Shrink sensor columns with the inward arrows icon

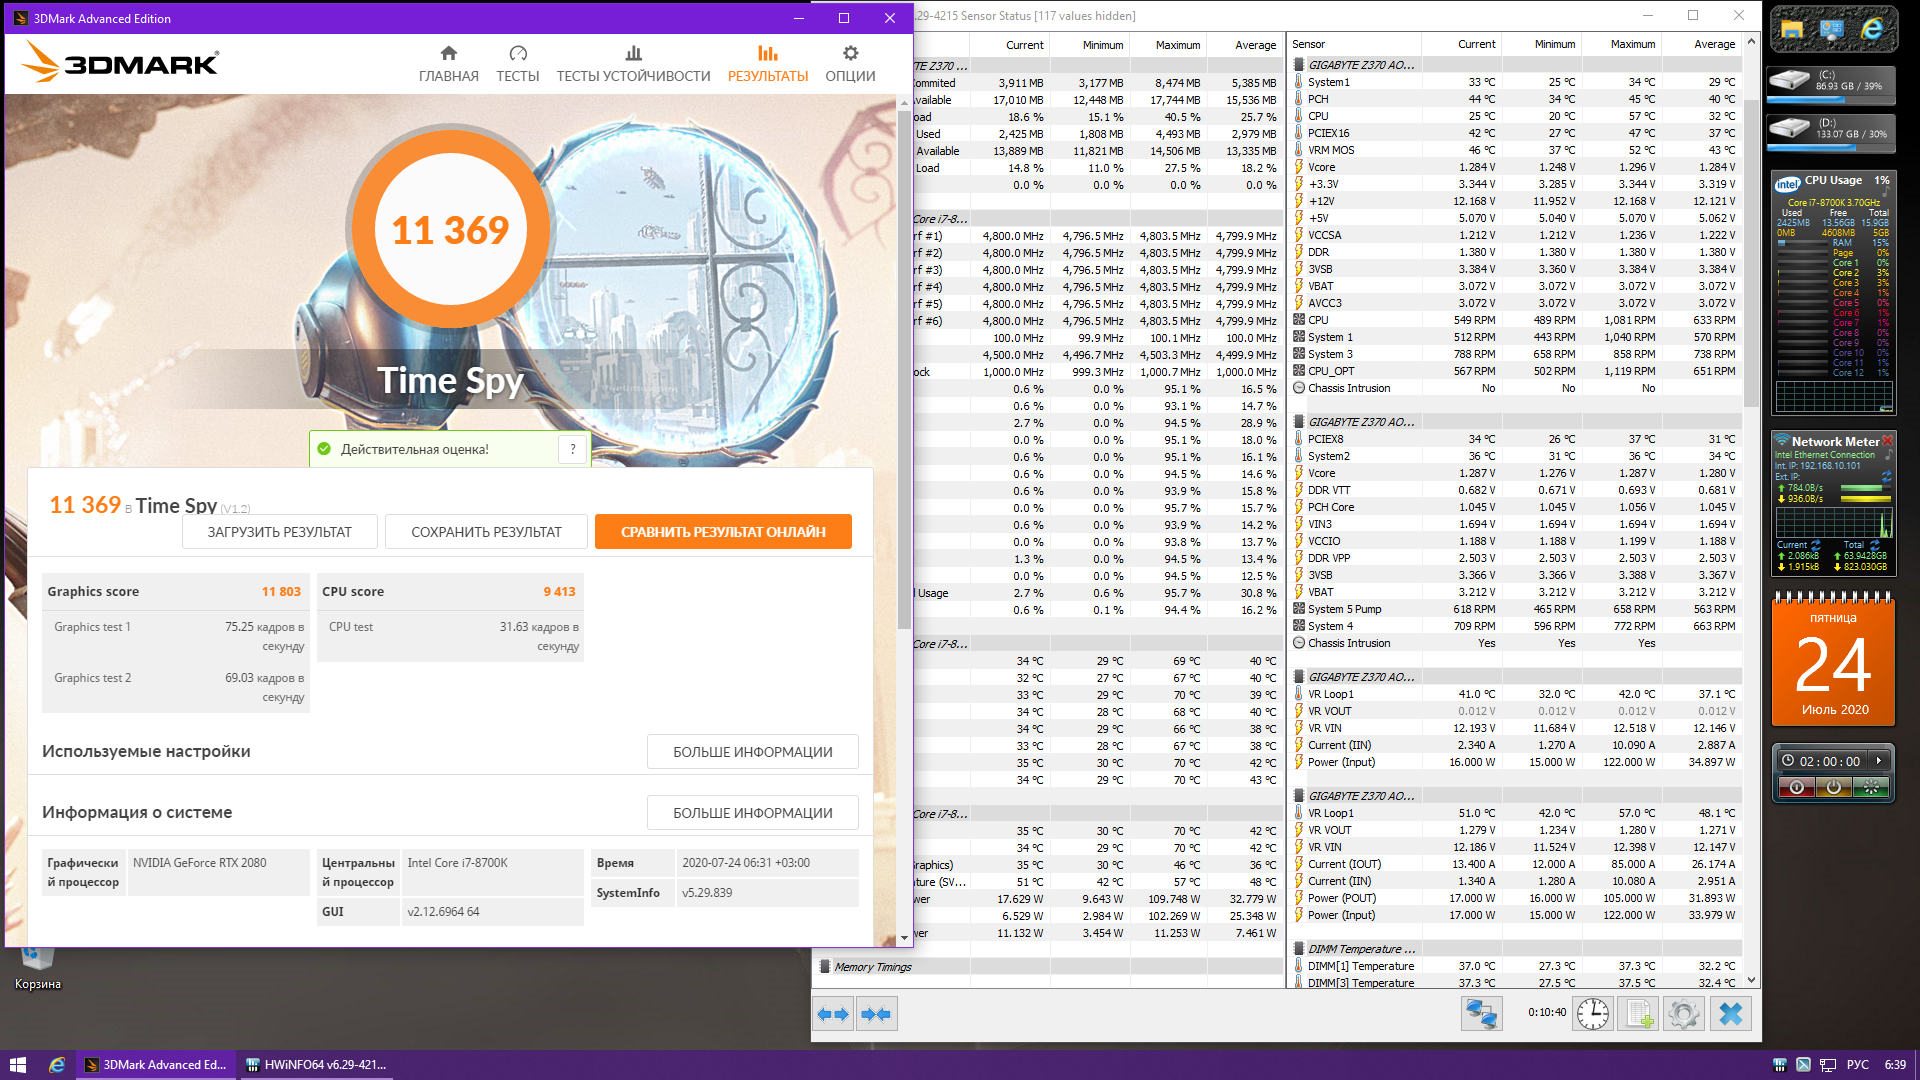pyautogui.click(x=876, y=1014)
